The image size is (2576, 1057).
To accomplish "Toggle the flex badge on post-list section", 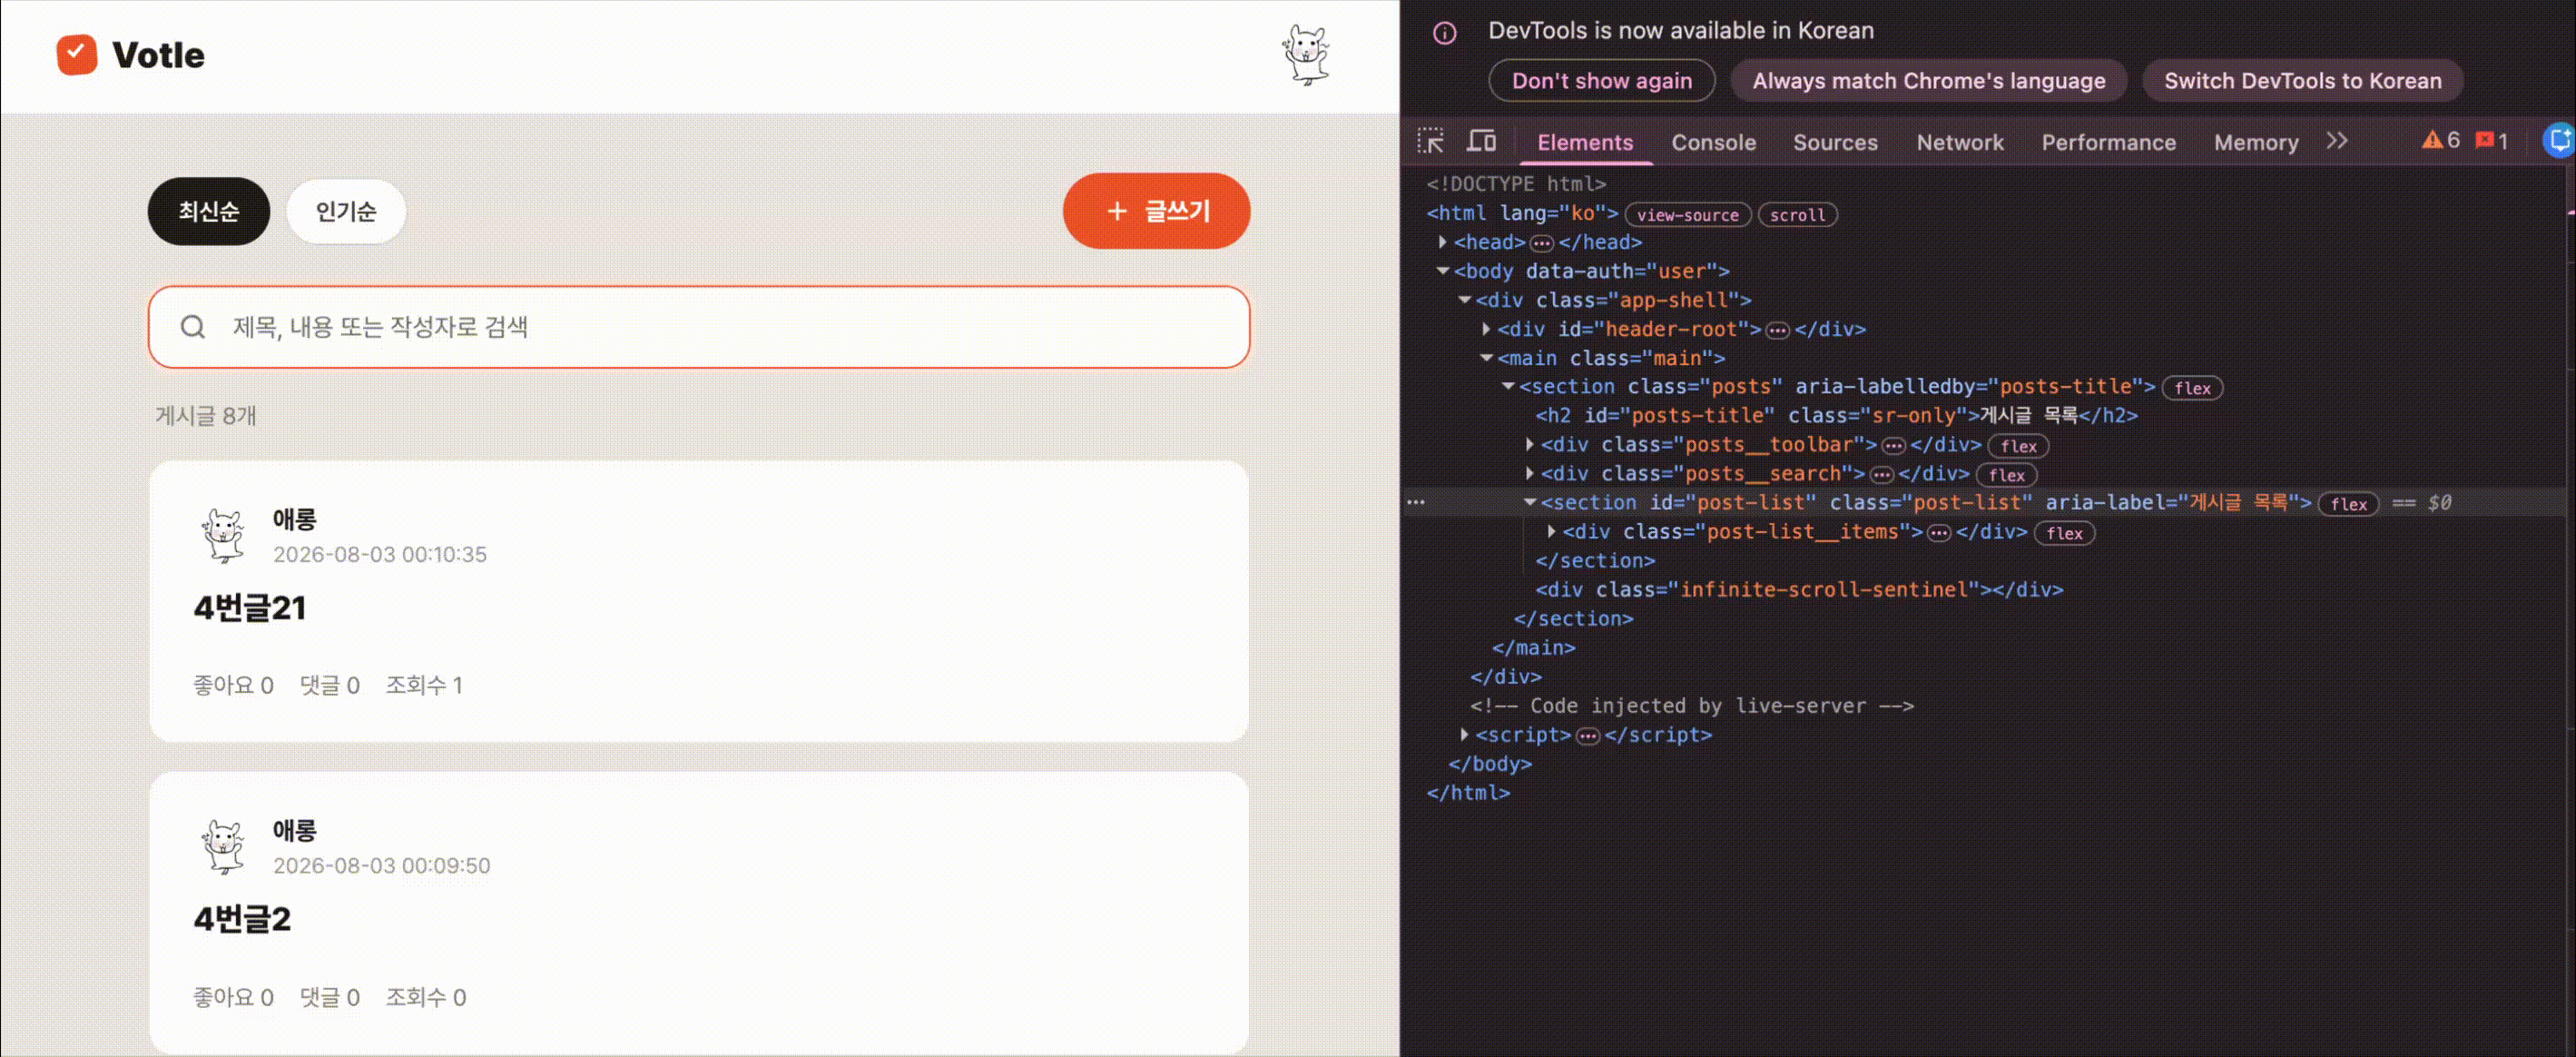I will pos(2348,504).
